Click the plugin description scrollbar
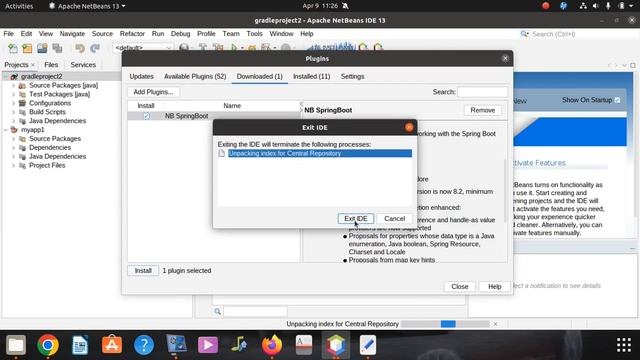The width and height of the screenshot is (640, 360). pyautogui.click(x=506, y=190)
